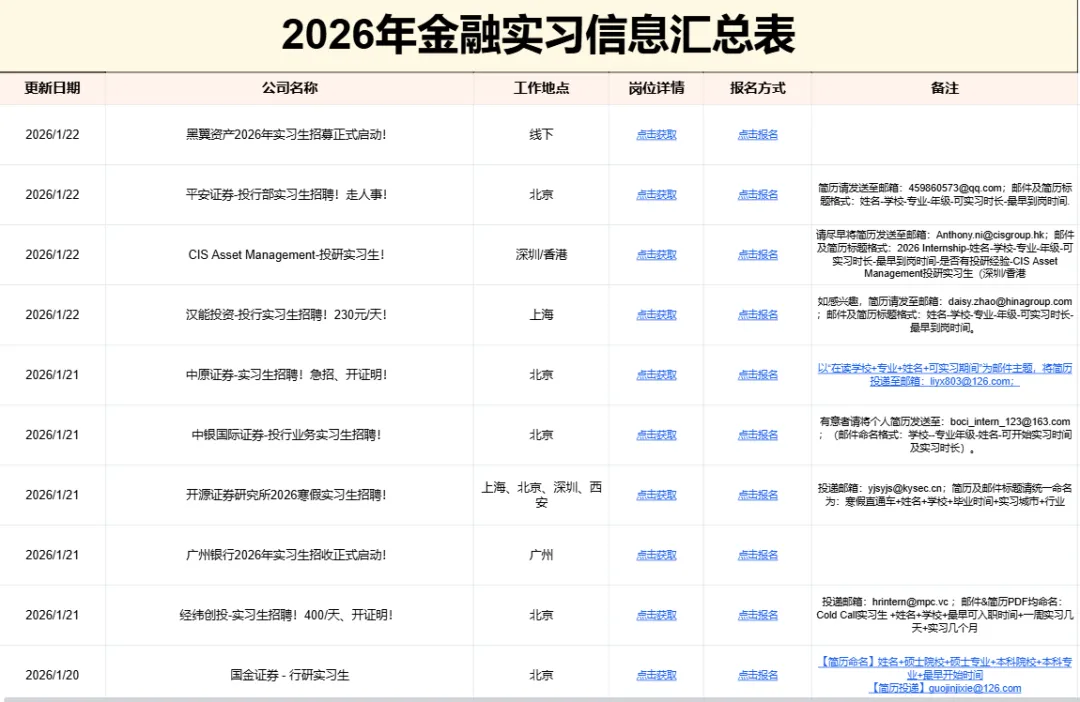Open 点击报名 link for 黑翼资产 row
Screen dimensions: 1080x702
point(758,135)
